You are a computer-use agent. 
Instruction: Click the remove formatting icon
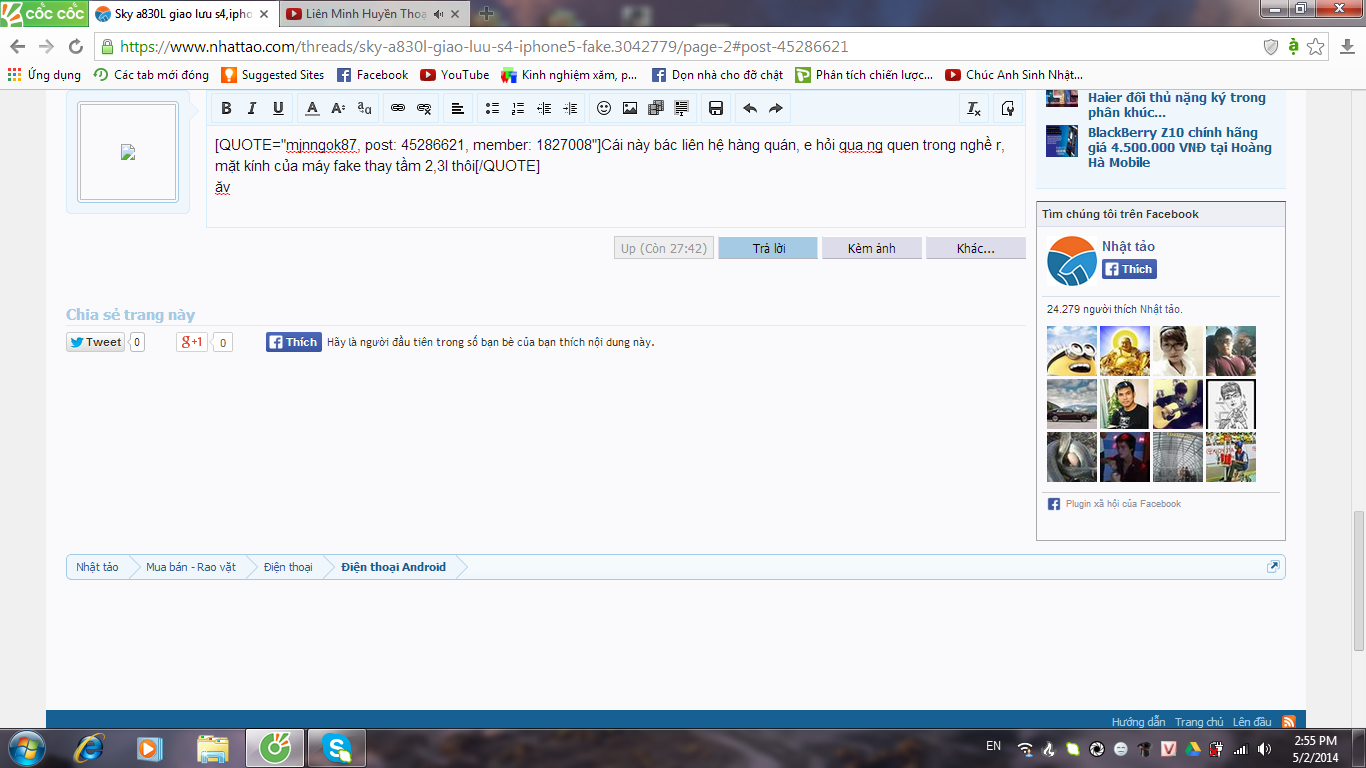coord(973,108)
